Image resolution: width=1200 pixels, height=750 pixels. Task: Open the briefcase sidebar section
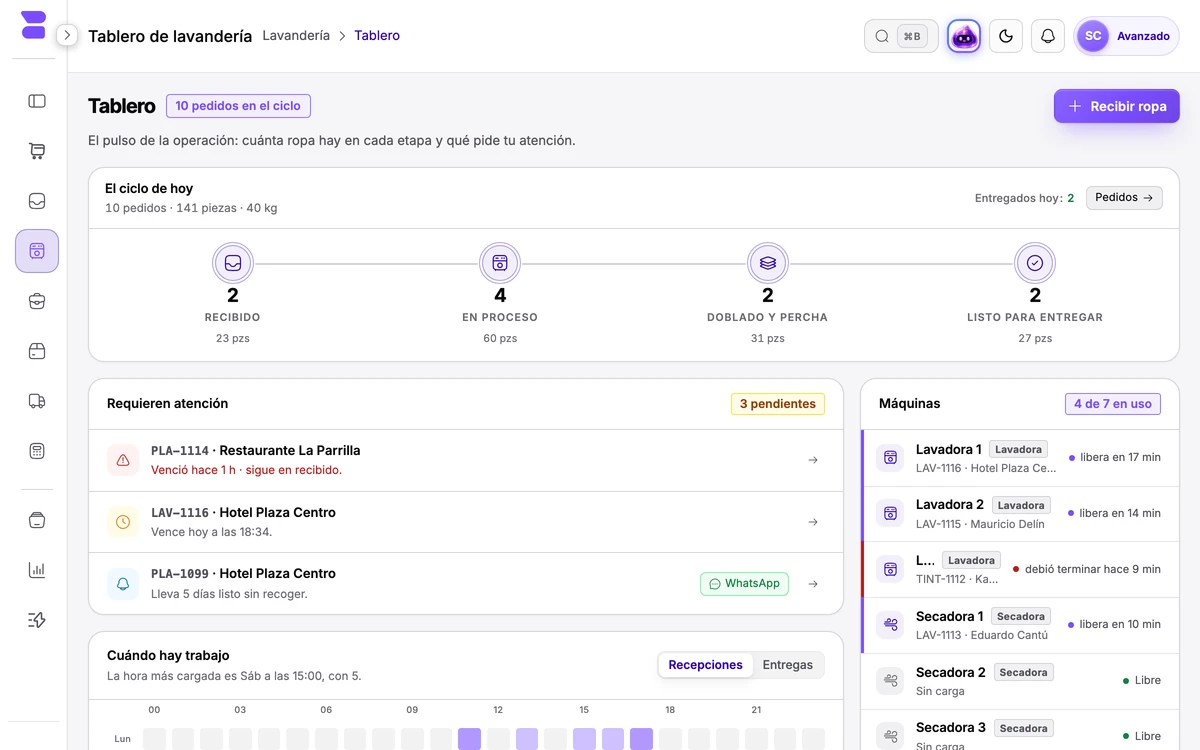tap(37, 301)
